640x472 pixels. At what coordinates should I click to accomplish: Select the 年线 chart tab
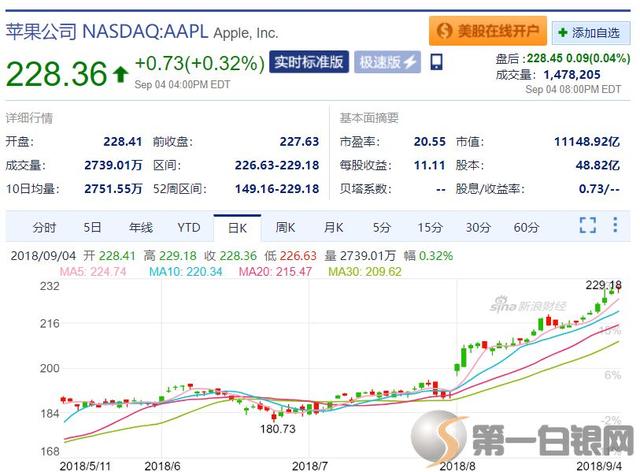(x=141, y=227)
